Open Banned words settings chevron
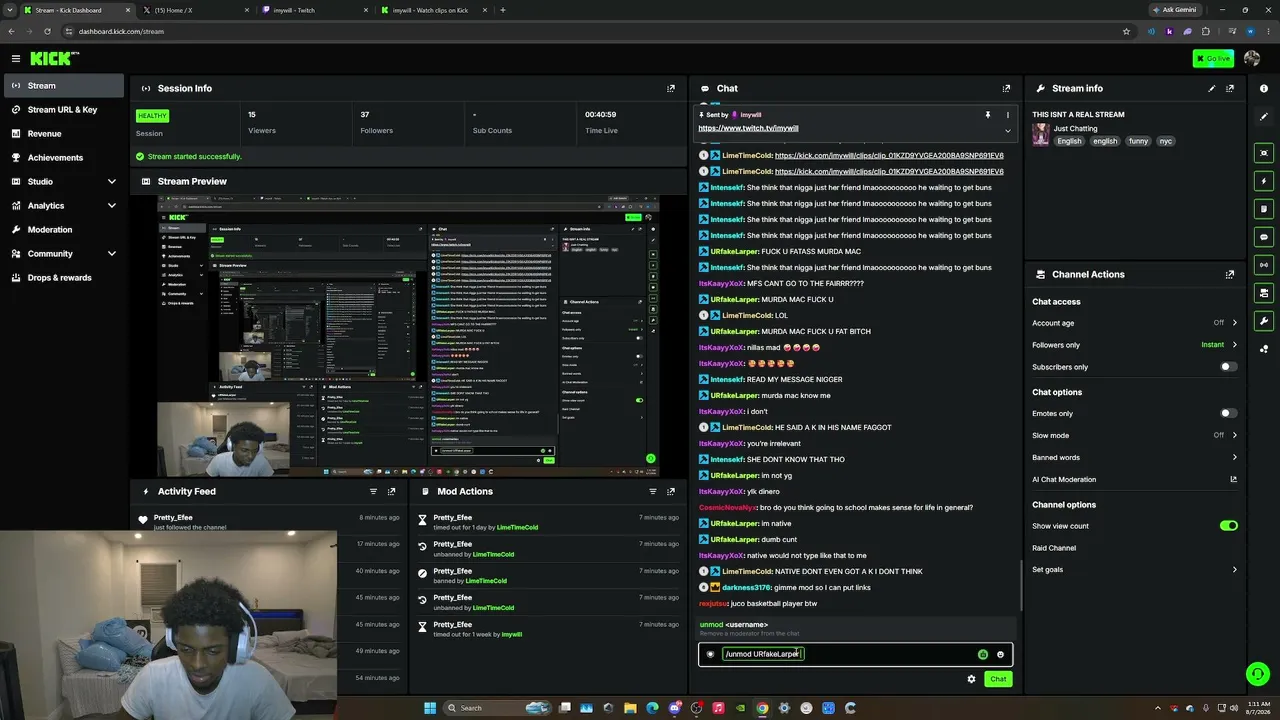 click(1234, 457)
